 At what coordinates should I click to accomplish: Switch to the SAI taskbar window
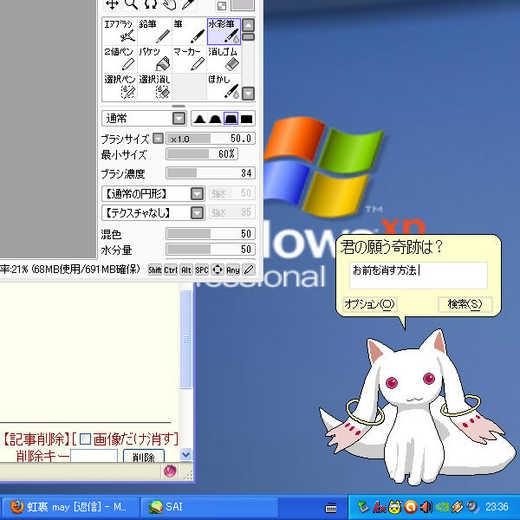[x=208, y=507]
